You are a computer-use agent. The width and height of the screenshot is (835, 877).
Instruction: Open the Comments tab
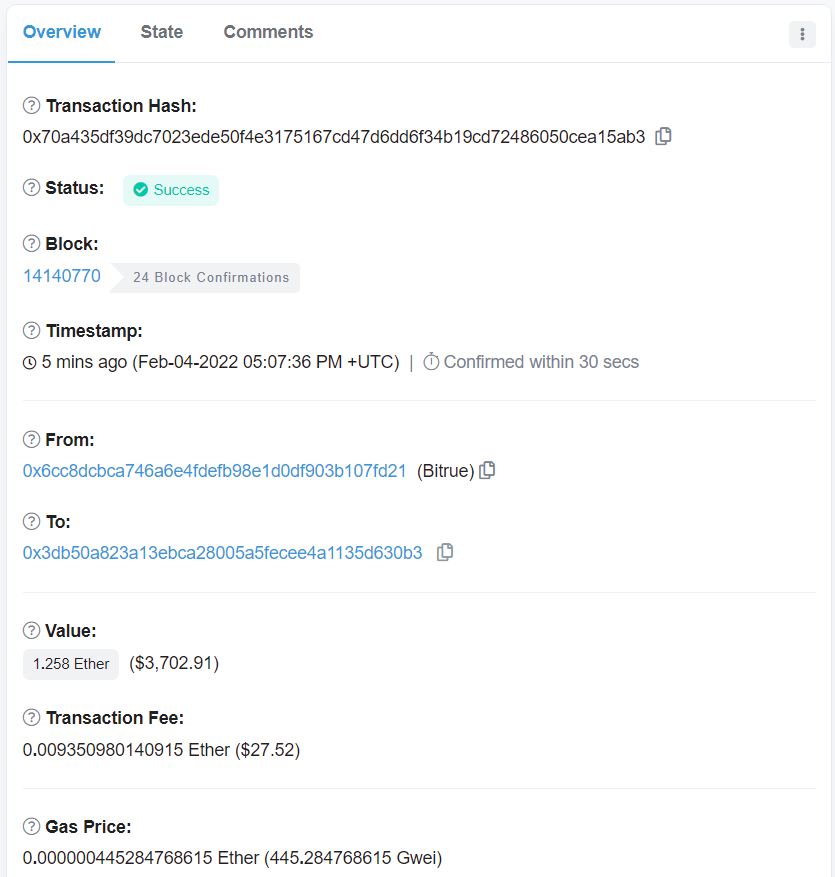pos(268,32)
